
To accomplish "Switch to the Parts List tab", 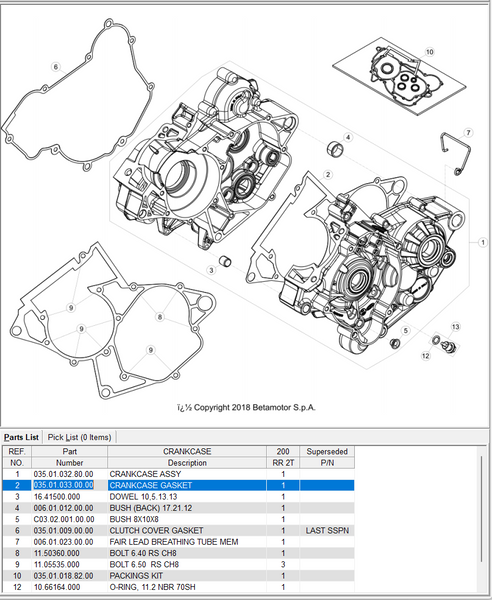I will coord(21,437).
